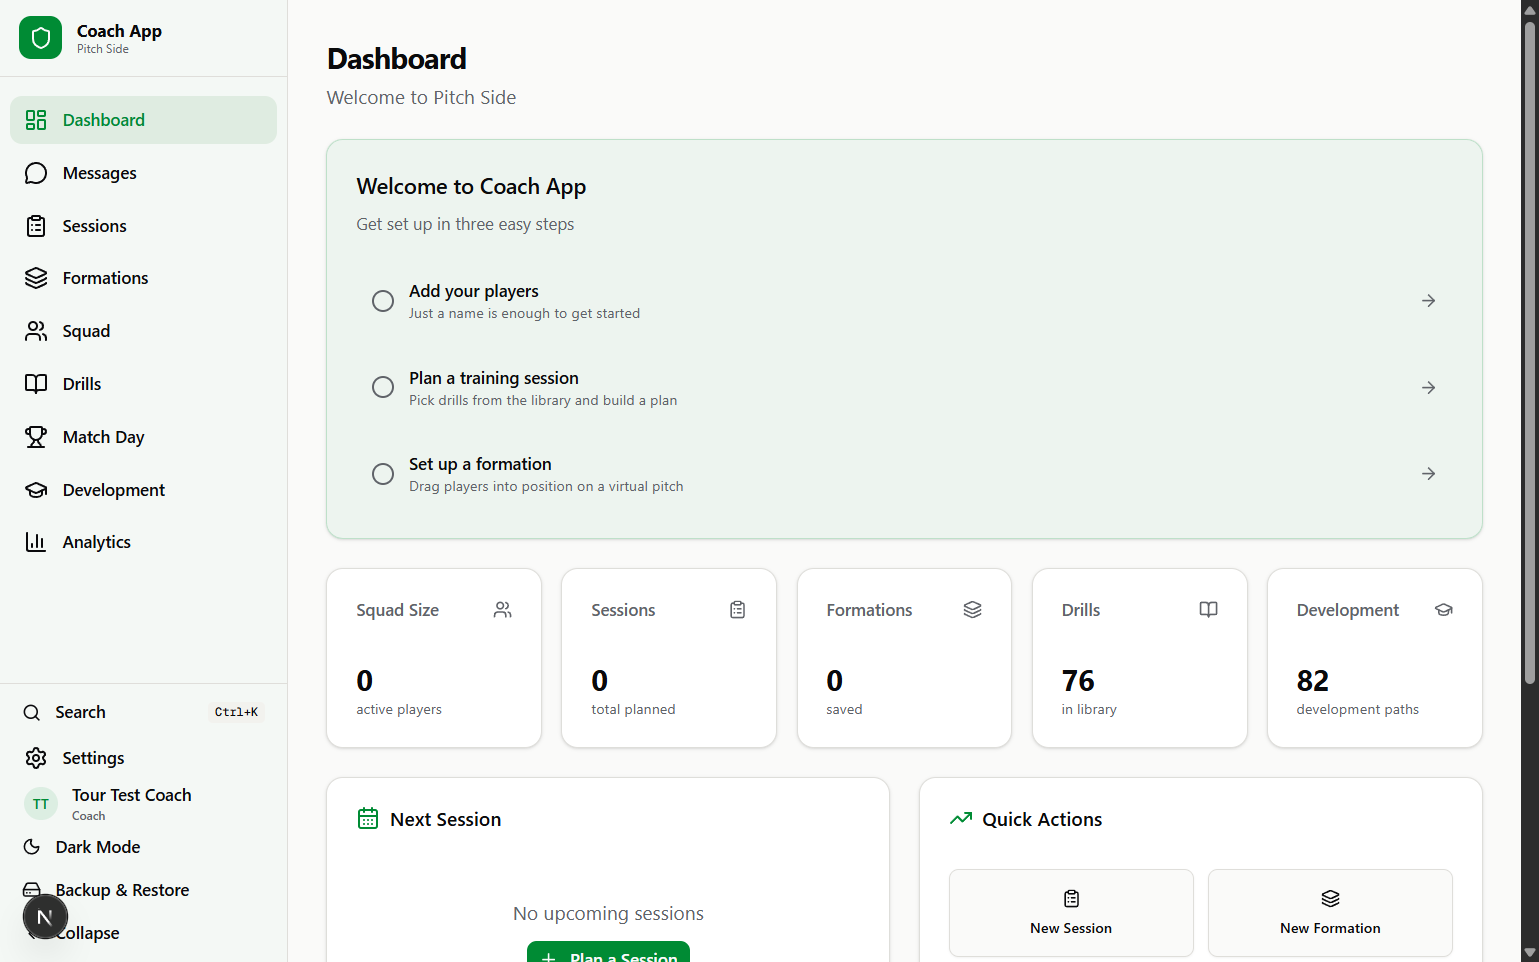The height and width of the screenshot is (962, 1539).
Task: Open the Drills label in sidebar
Action: coord(82,384)
